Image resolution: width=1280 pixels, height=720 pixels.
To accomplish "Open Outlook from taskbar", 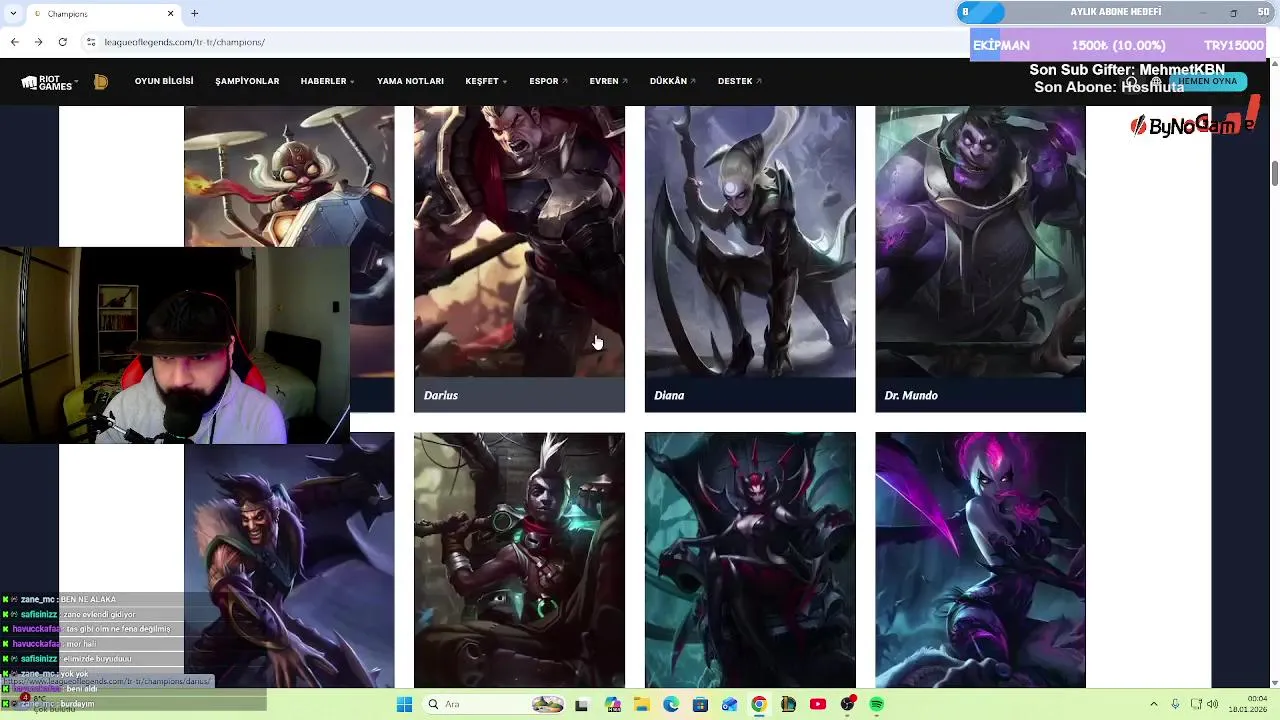I will pyautogui.click(x=730, y=705).
